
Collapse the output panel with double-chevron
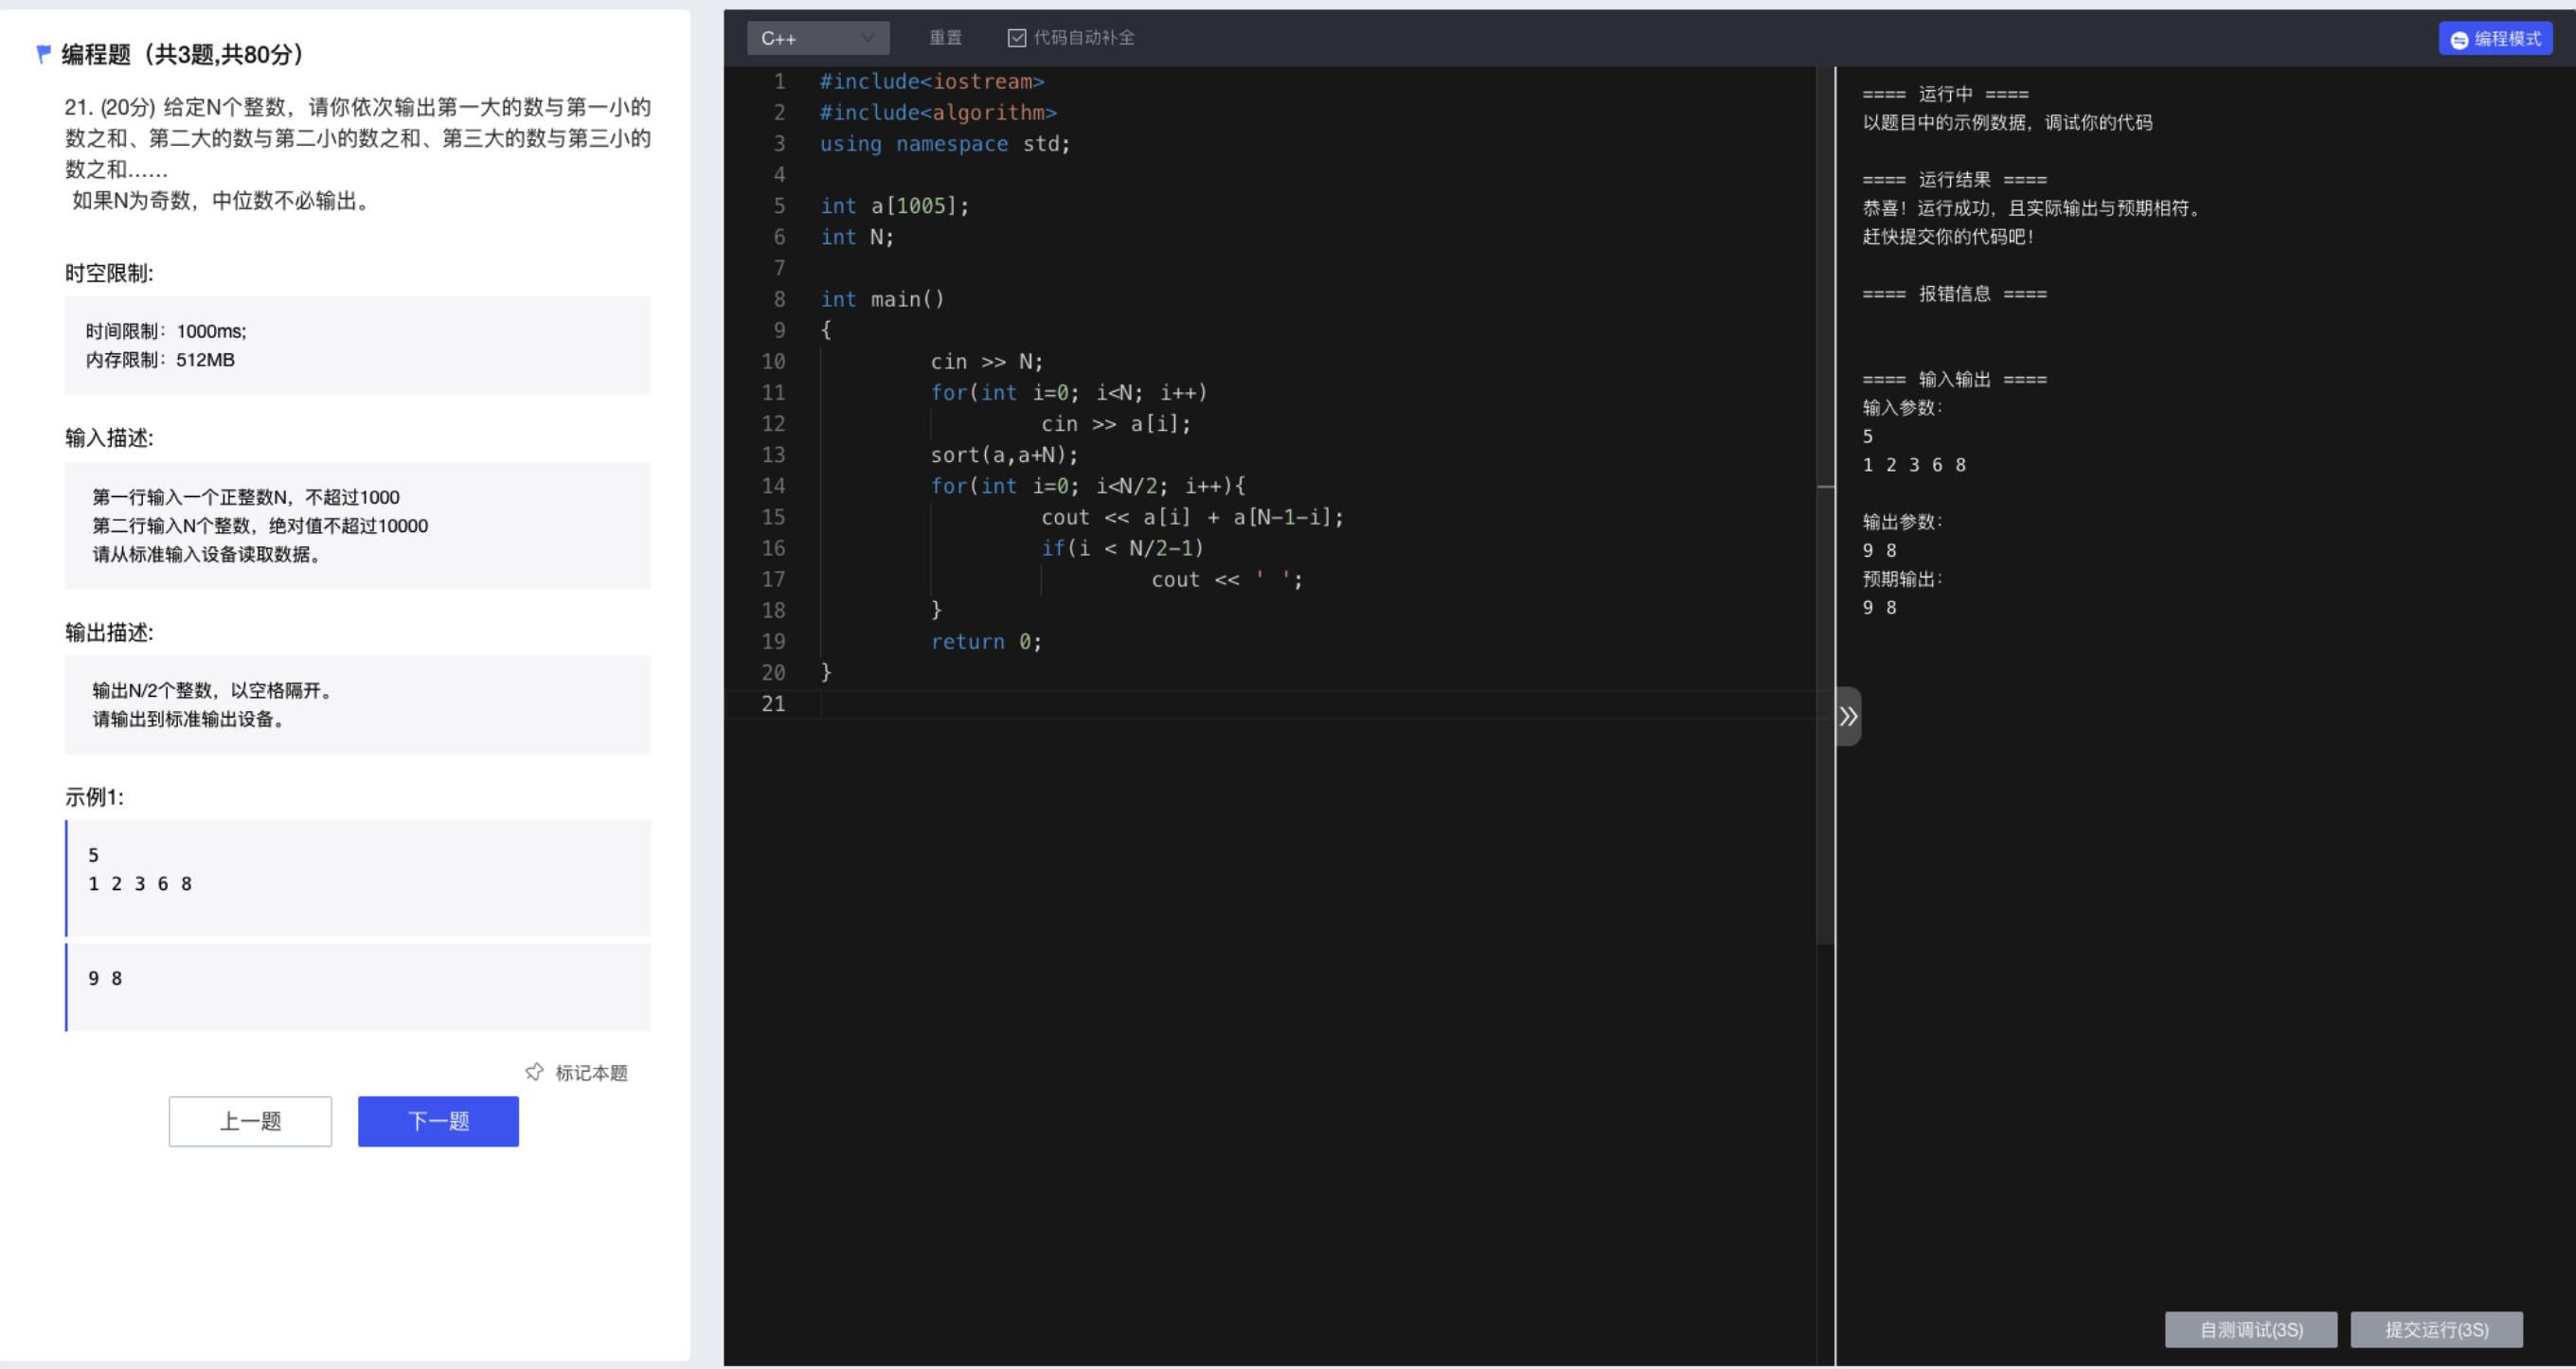click(1848, 716)
